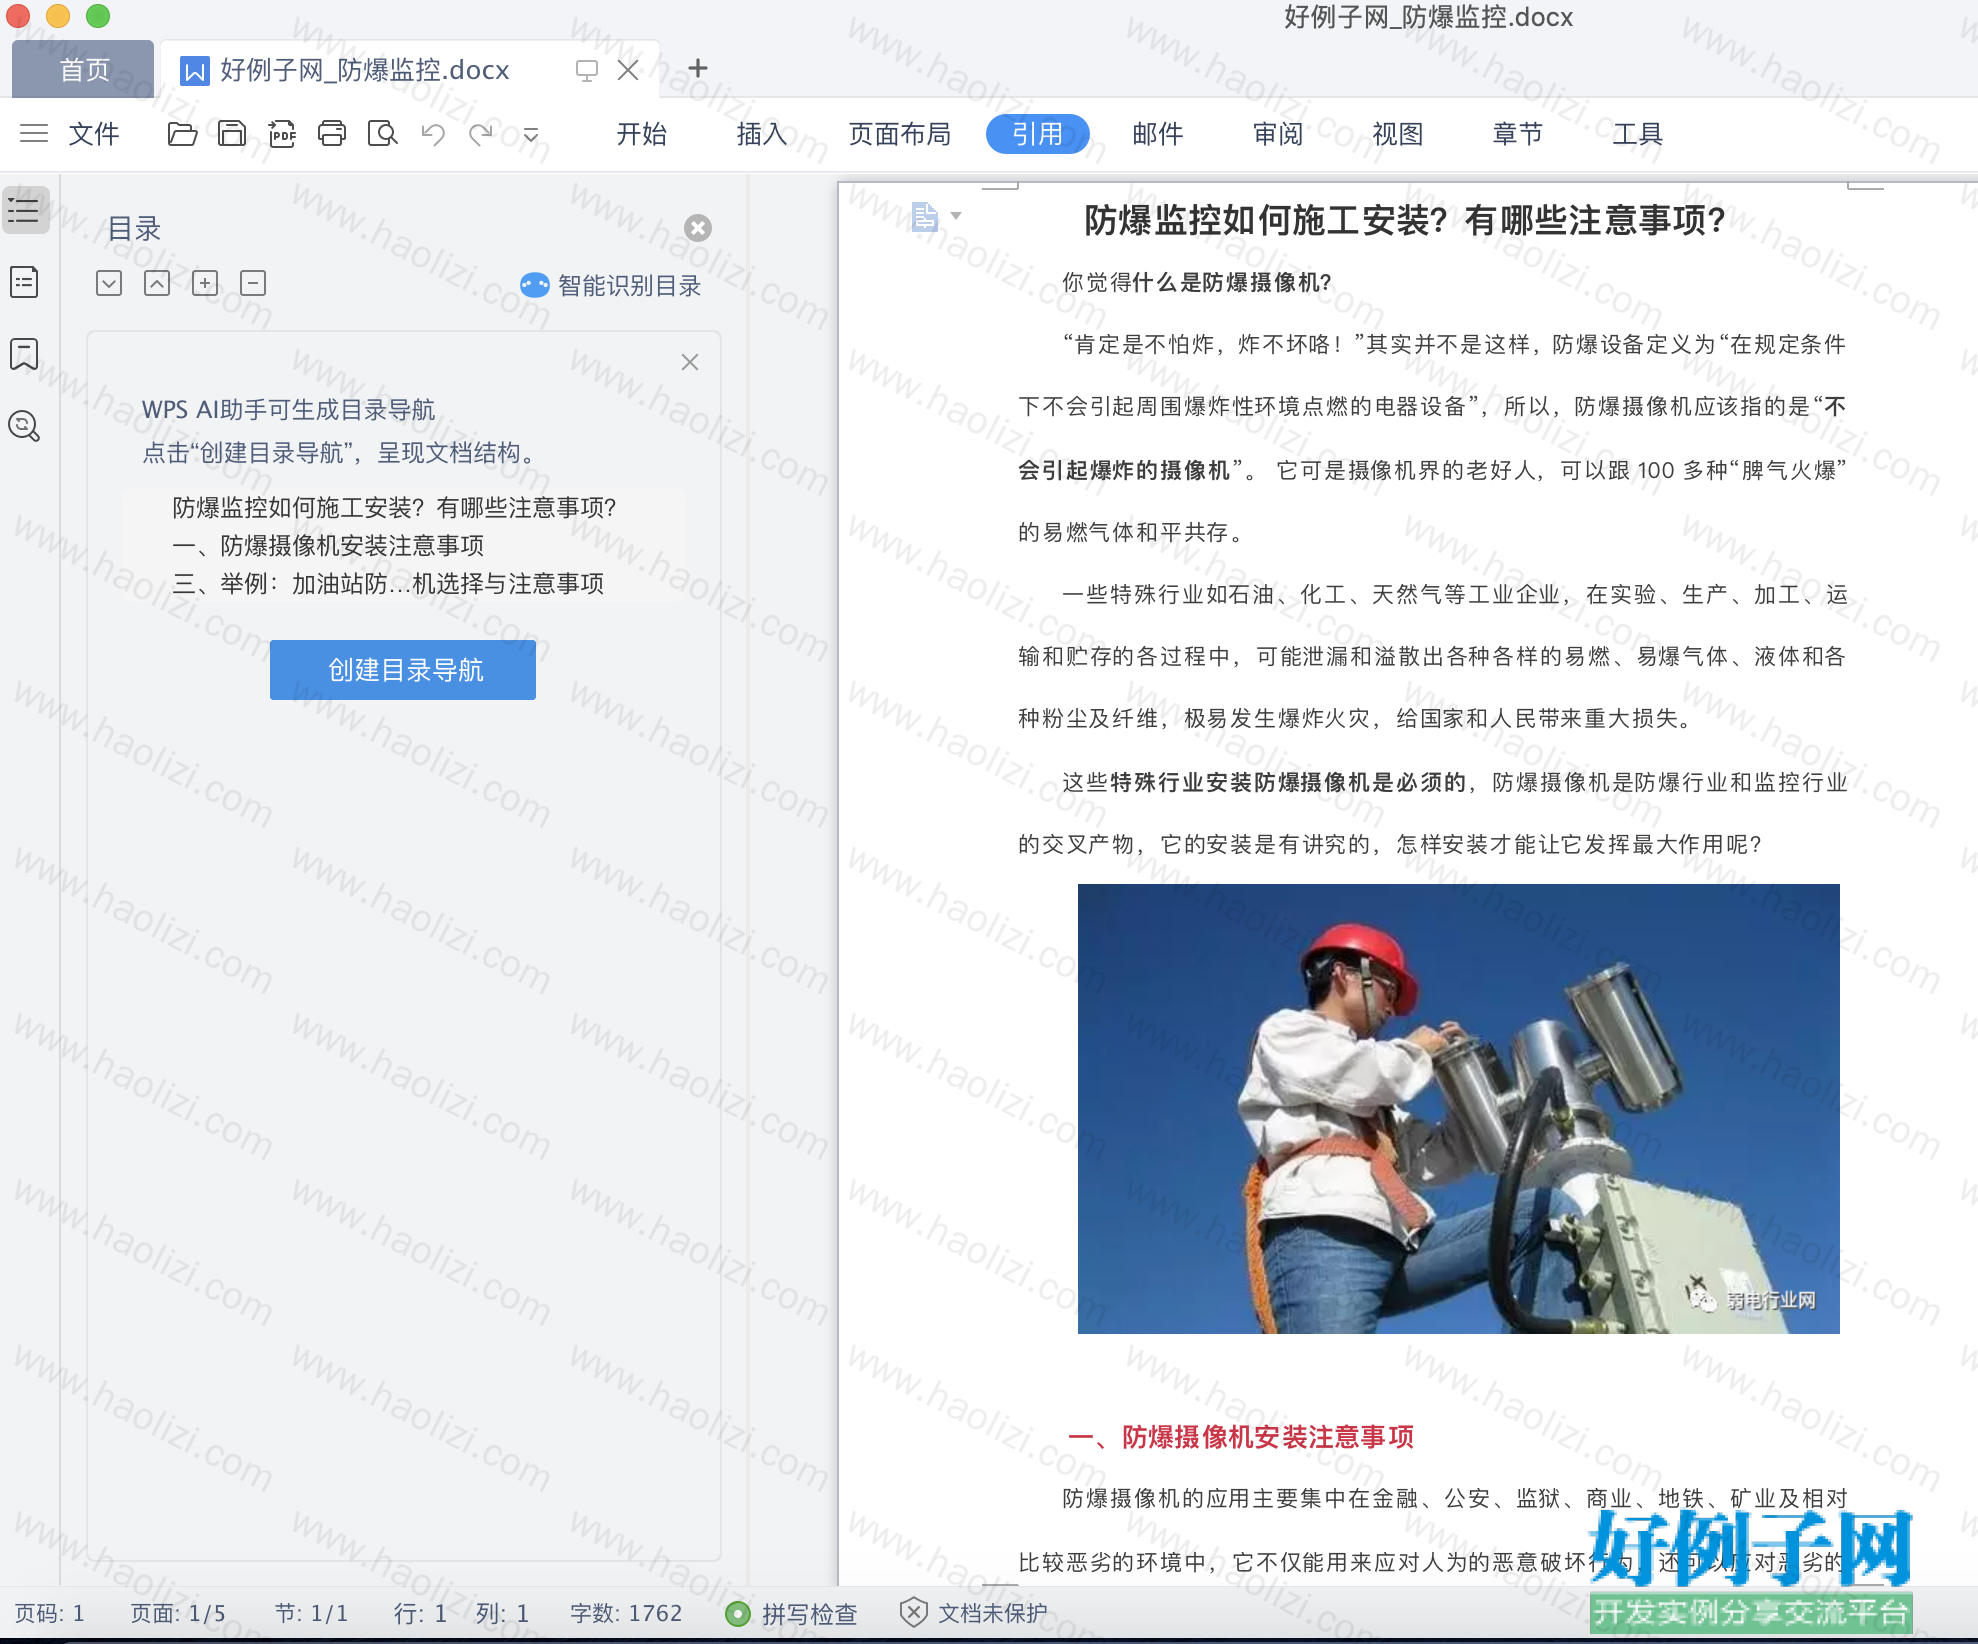Viewport: 1978px width, 1644px height.
Task: Click 列: 1 in status bar
Action: pos(502,1613)
